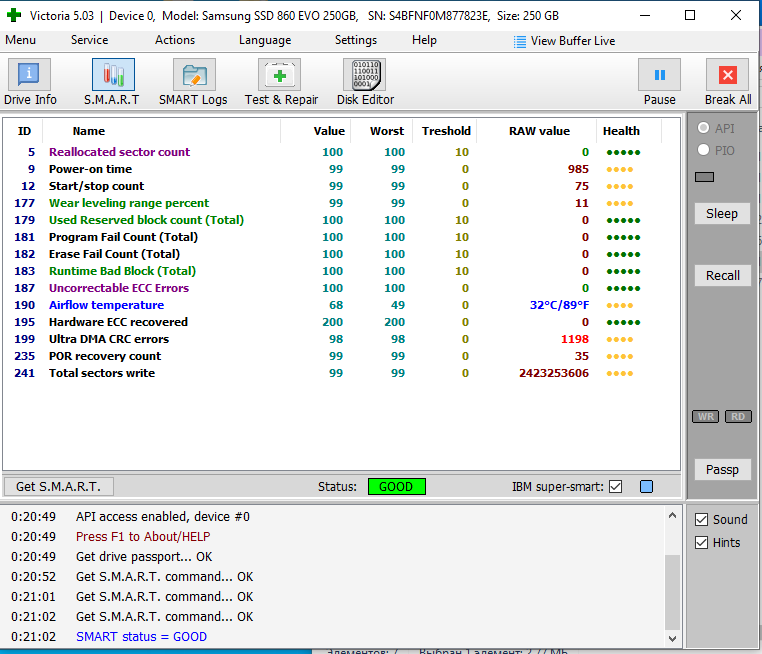762x654 pixels.
Task: Click the 'SMART status = GOOD' log line
Action: (141, 637)
